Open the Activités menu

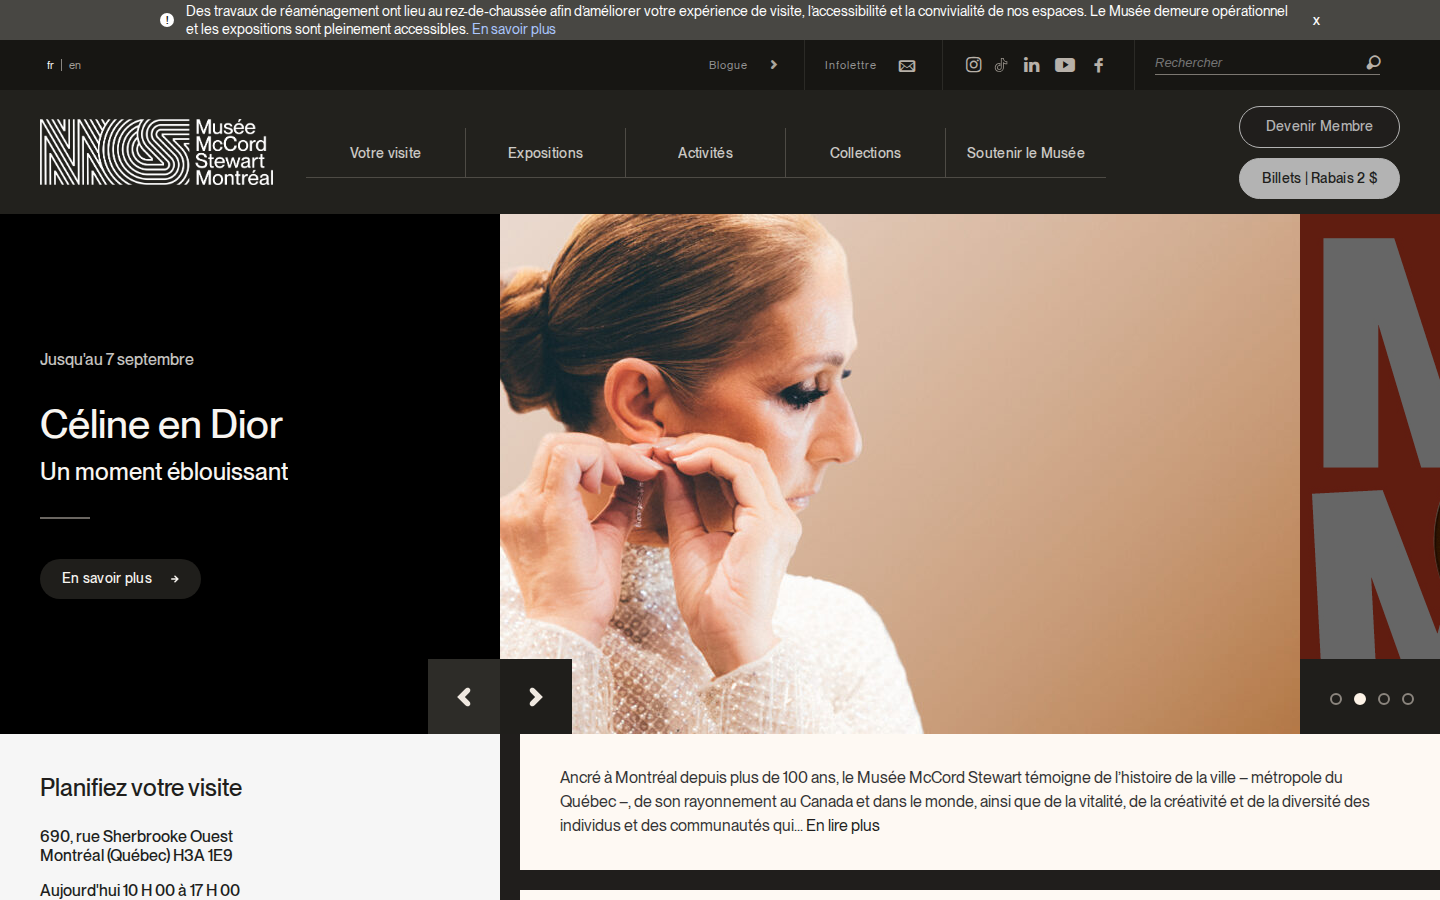click(705, 153)
